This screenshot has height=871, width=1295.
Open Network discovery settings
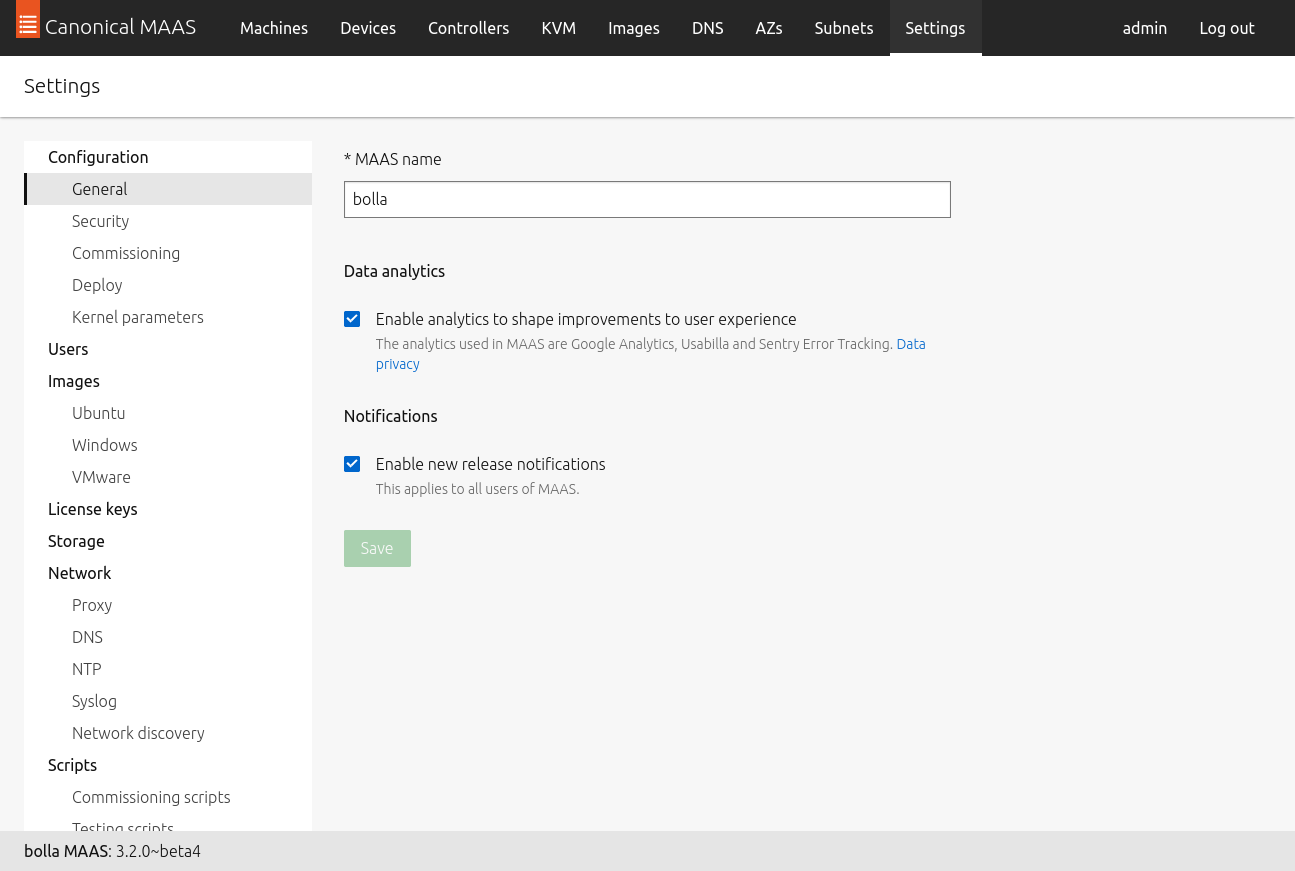[x=138, y=732]
